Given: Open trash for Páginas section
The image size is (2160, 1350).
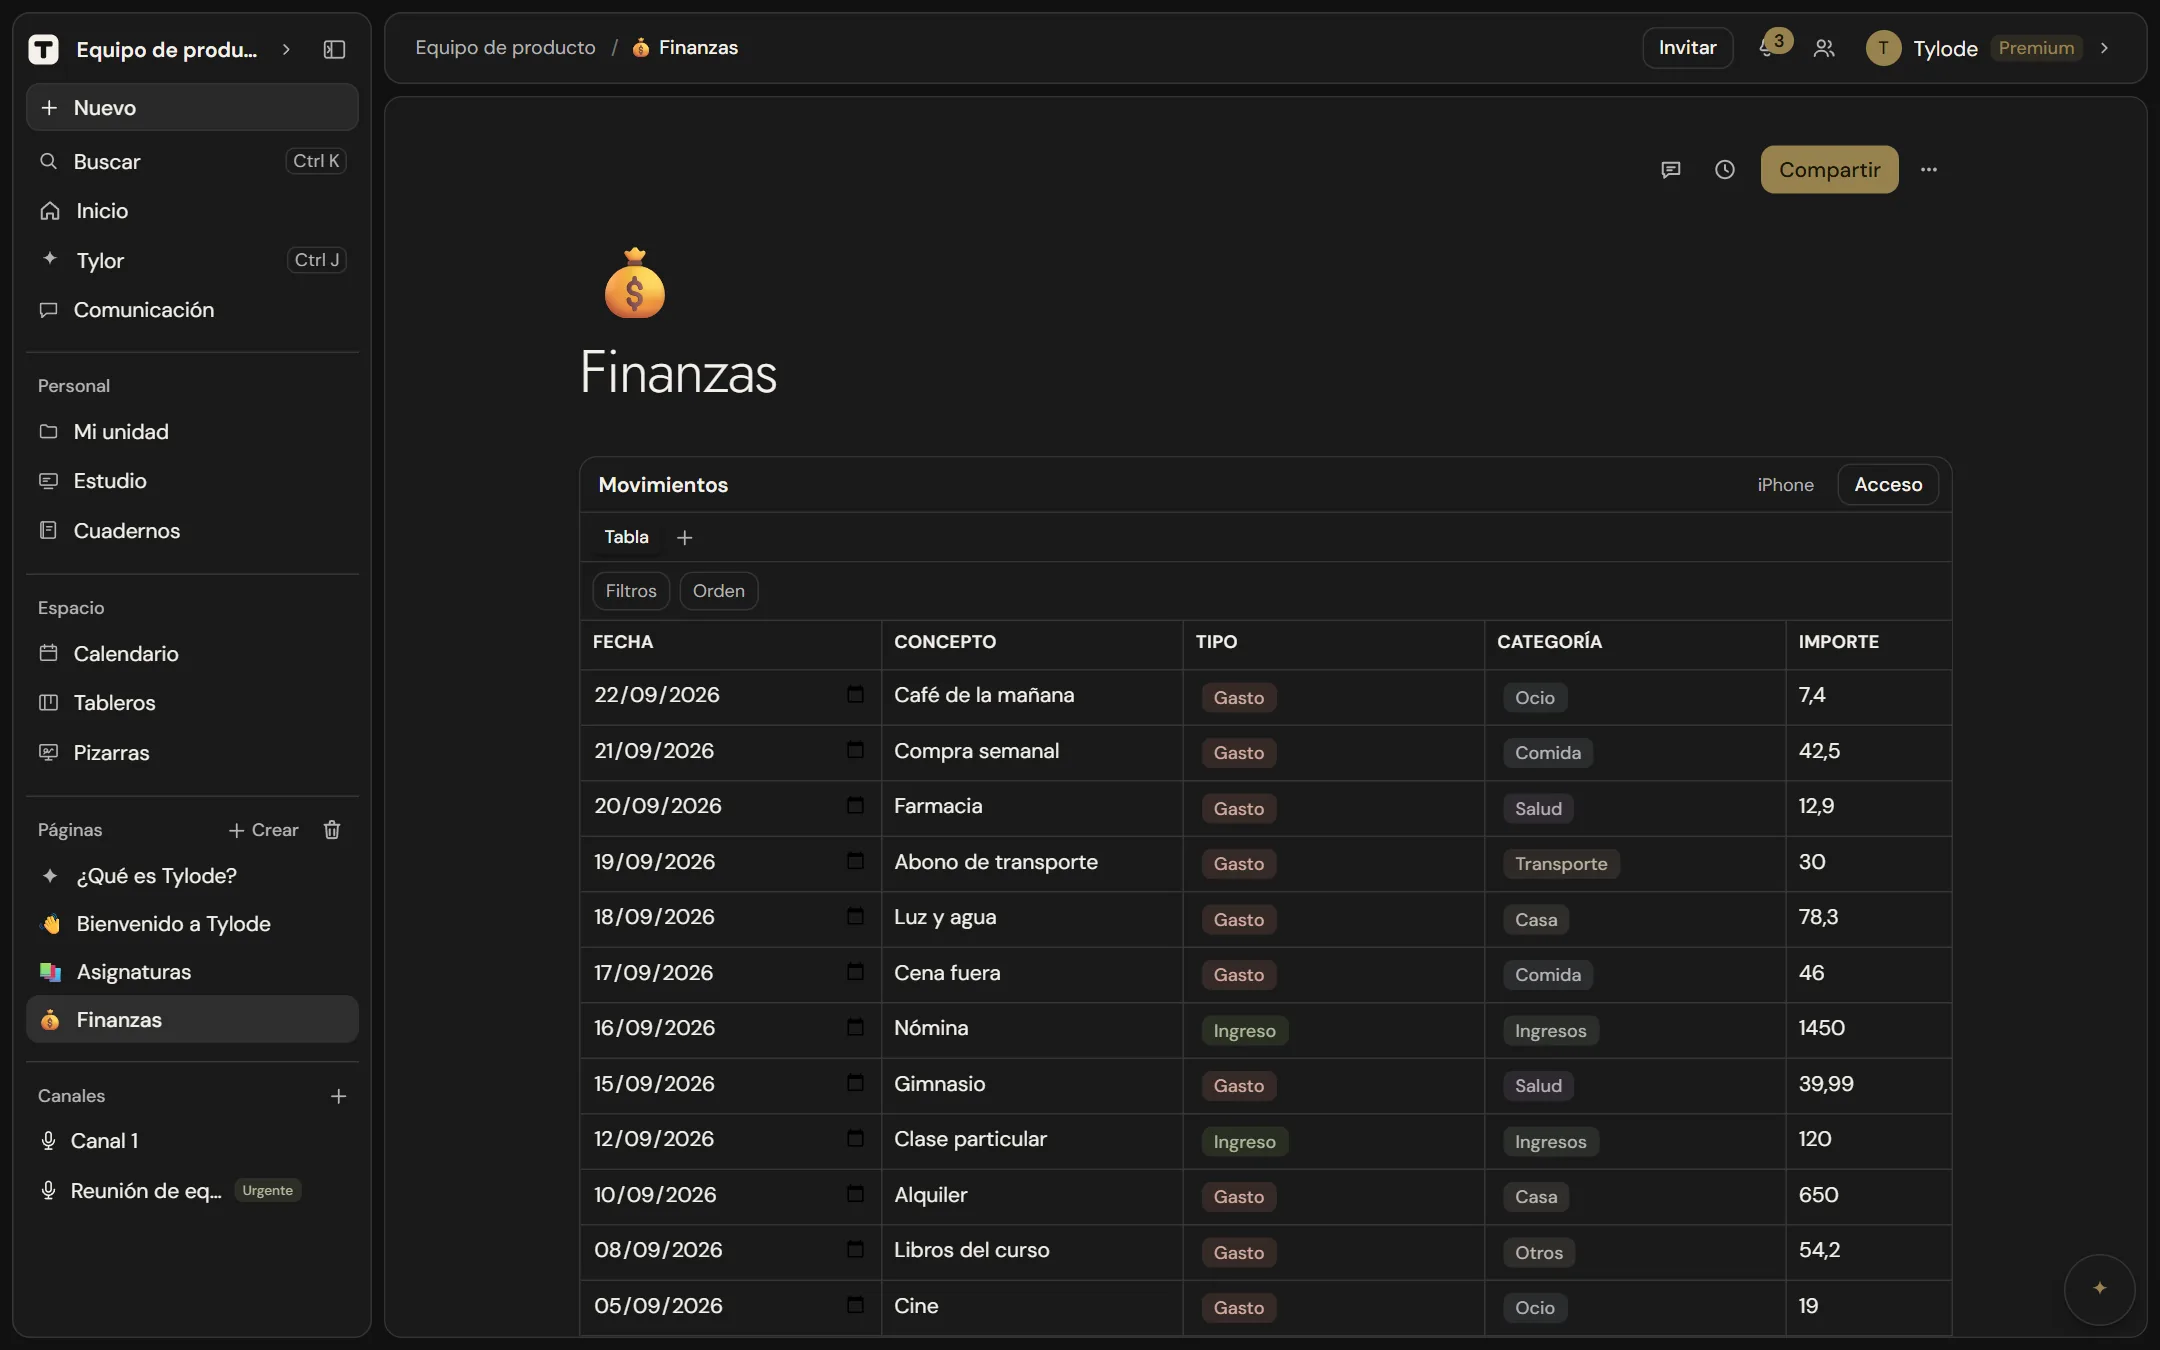Looking at the screenshot, I should coord(332,830).
